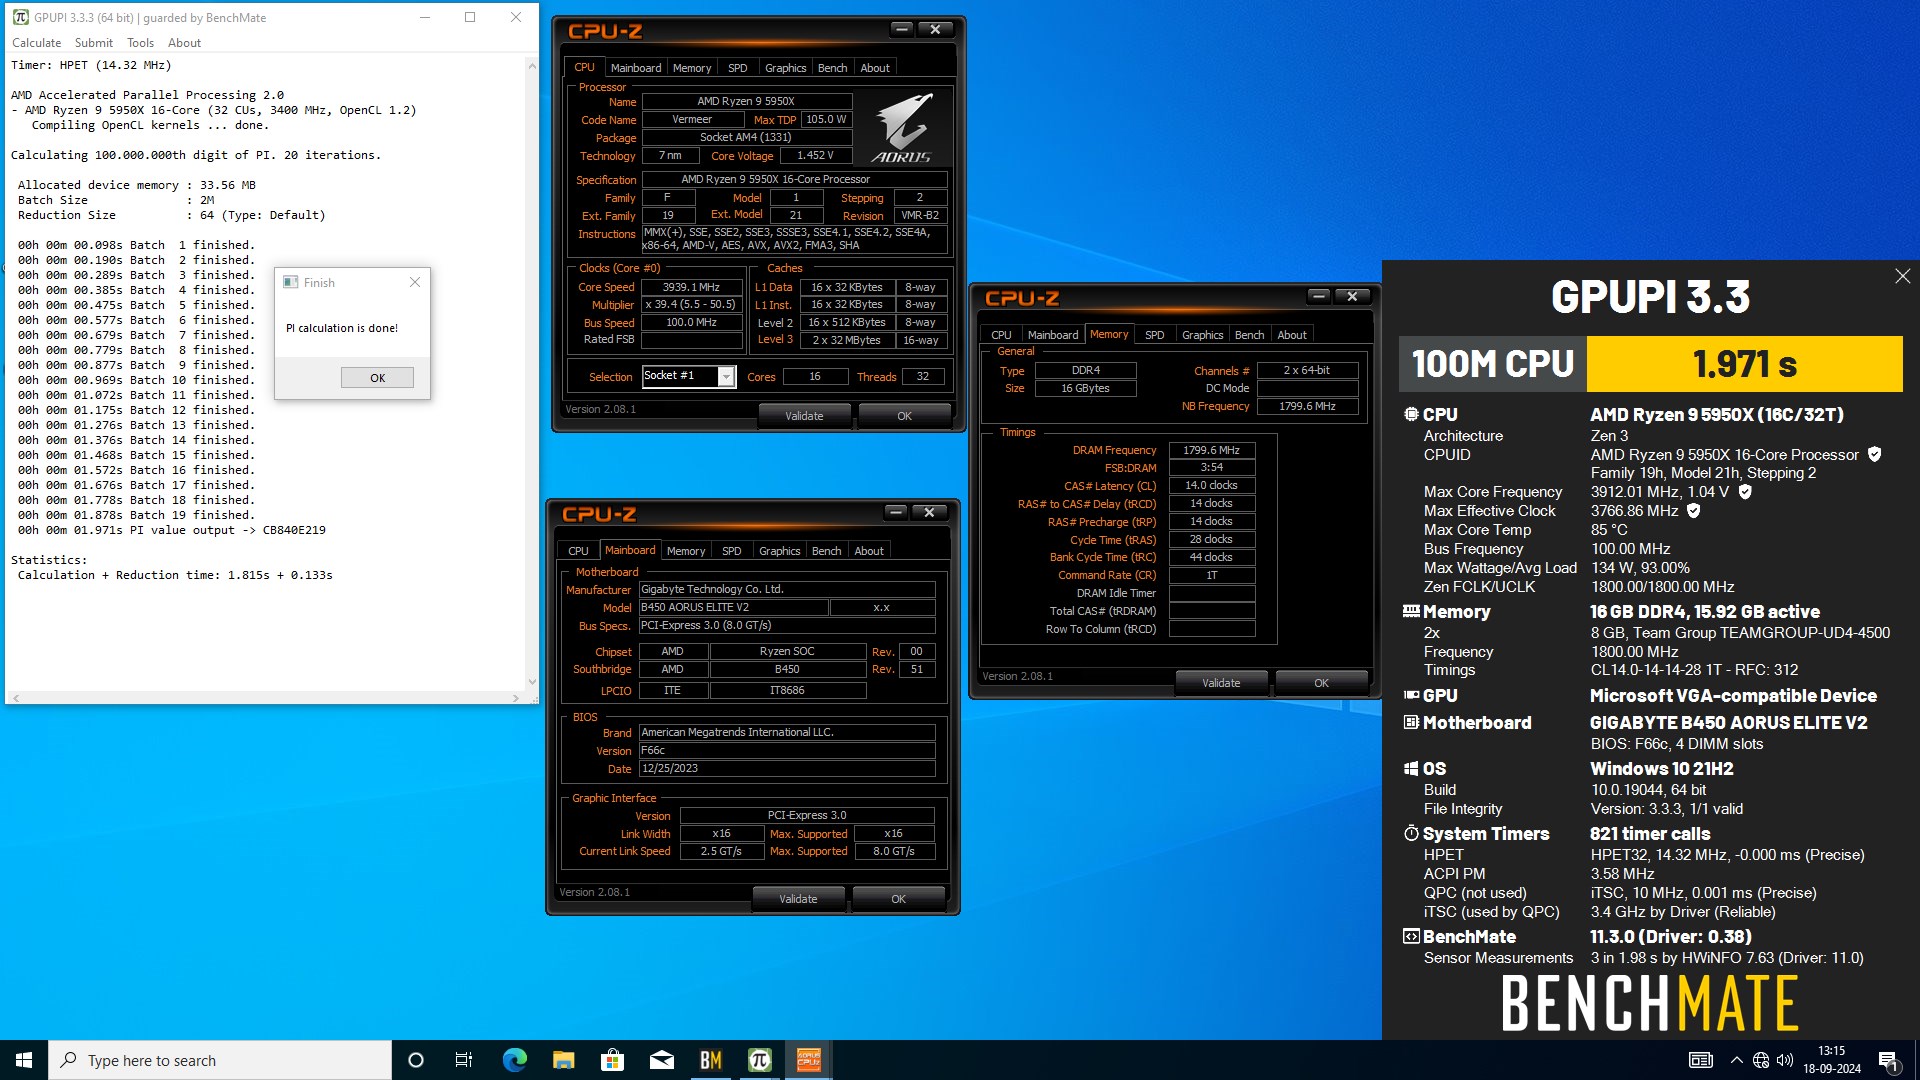Open Bench tab in Mainboard window

pyautogui.click(x=826, y=551)
